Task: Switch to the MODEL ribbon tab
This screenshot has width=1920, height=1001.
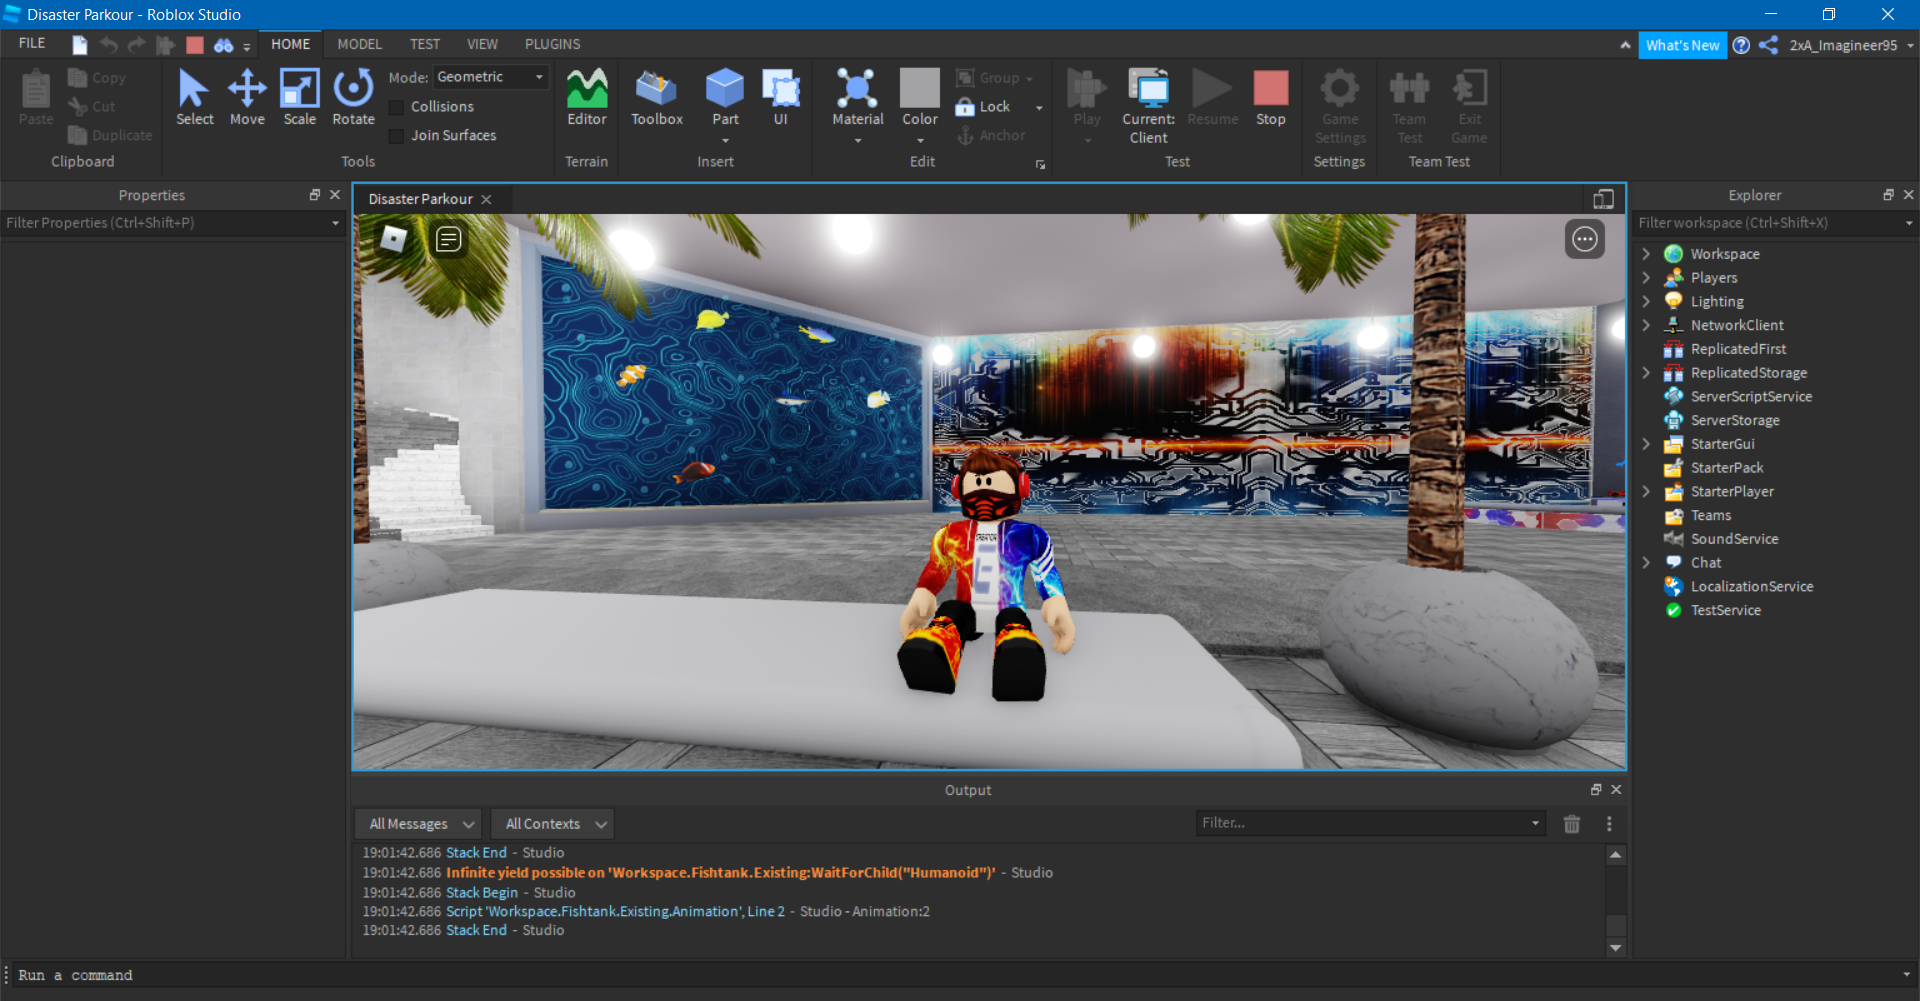Action: pyautogui.click(x=359, y=44)
